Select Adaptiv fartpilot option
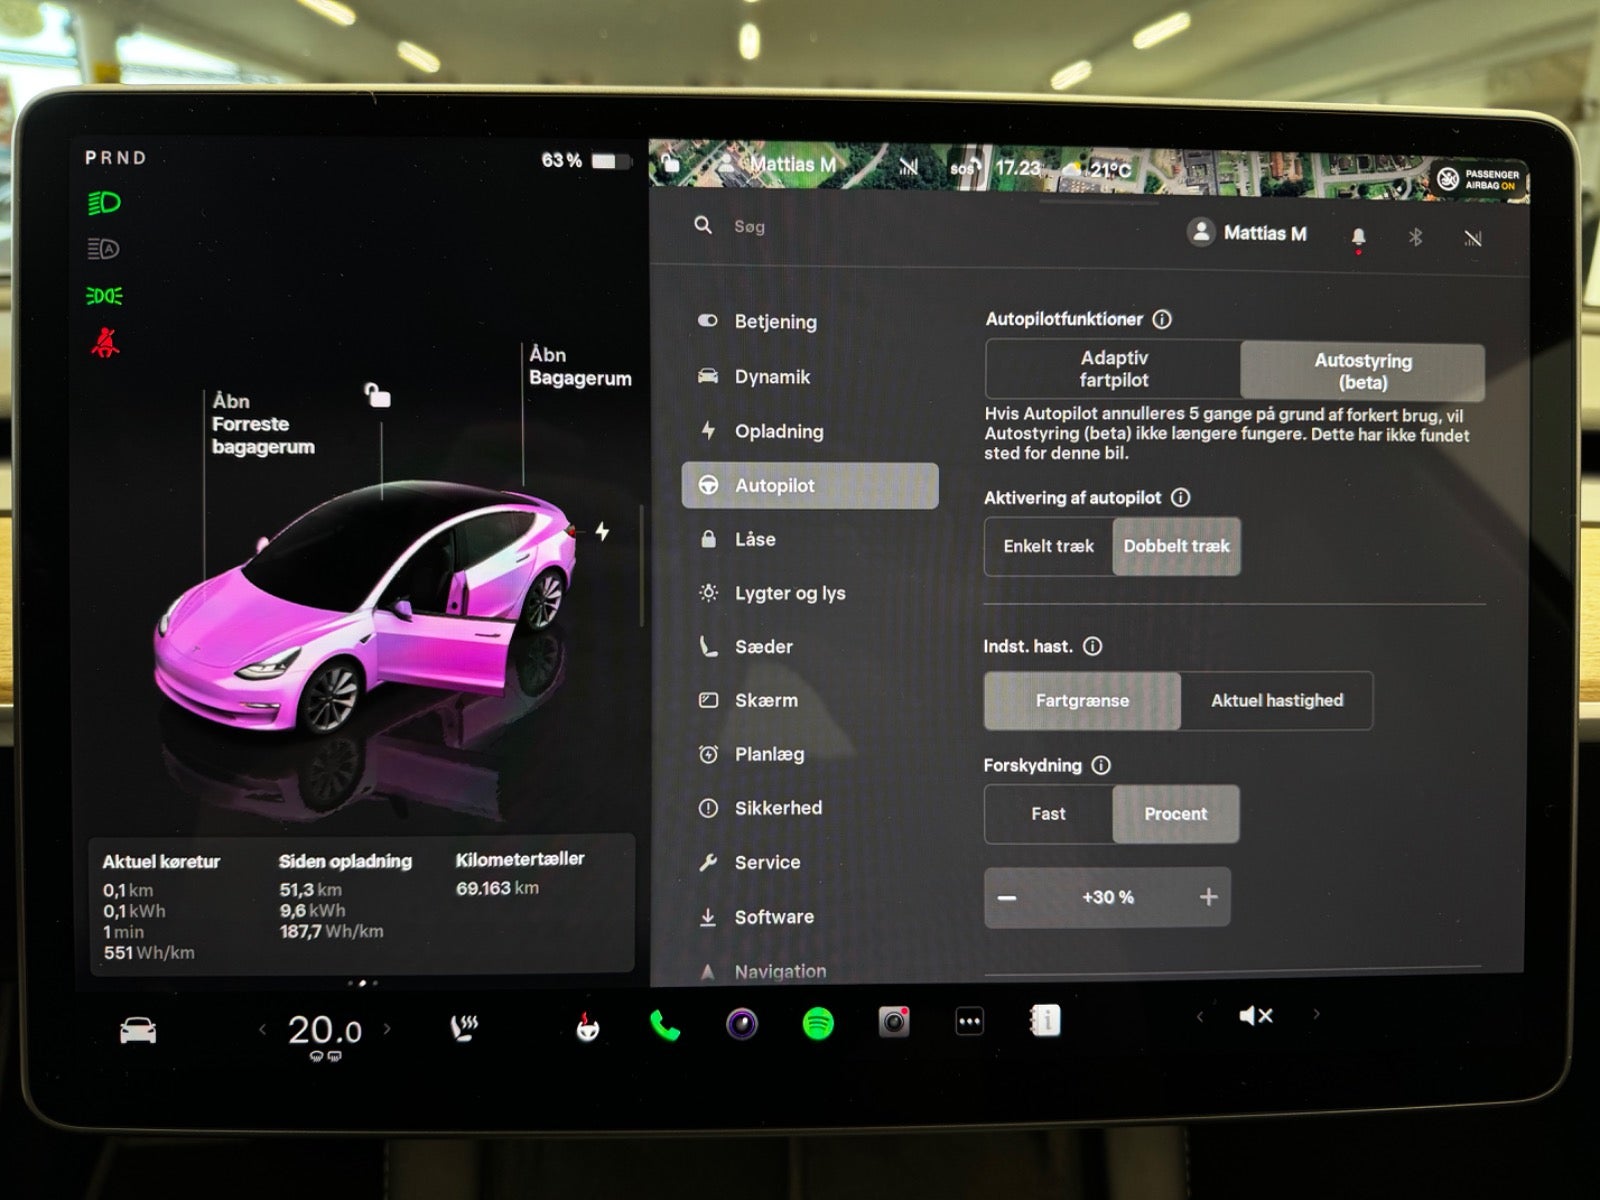Image resolution: width=1600 pixels, height=1200 pixels. coord(1113,369)
